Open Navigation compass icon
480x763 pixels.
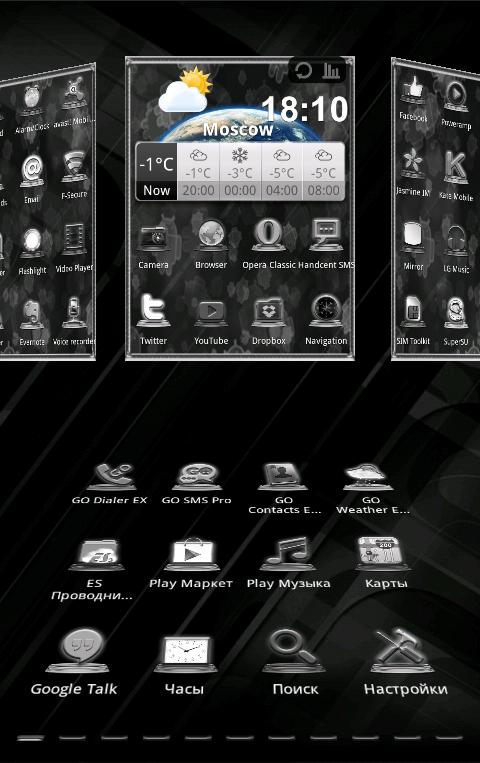click(x=326, y=310)
